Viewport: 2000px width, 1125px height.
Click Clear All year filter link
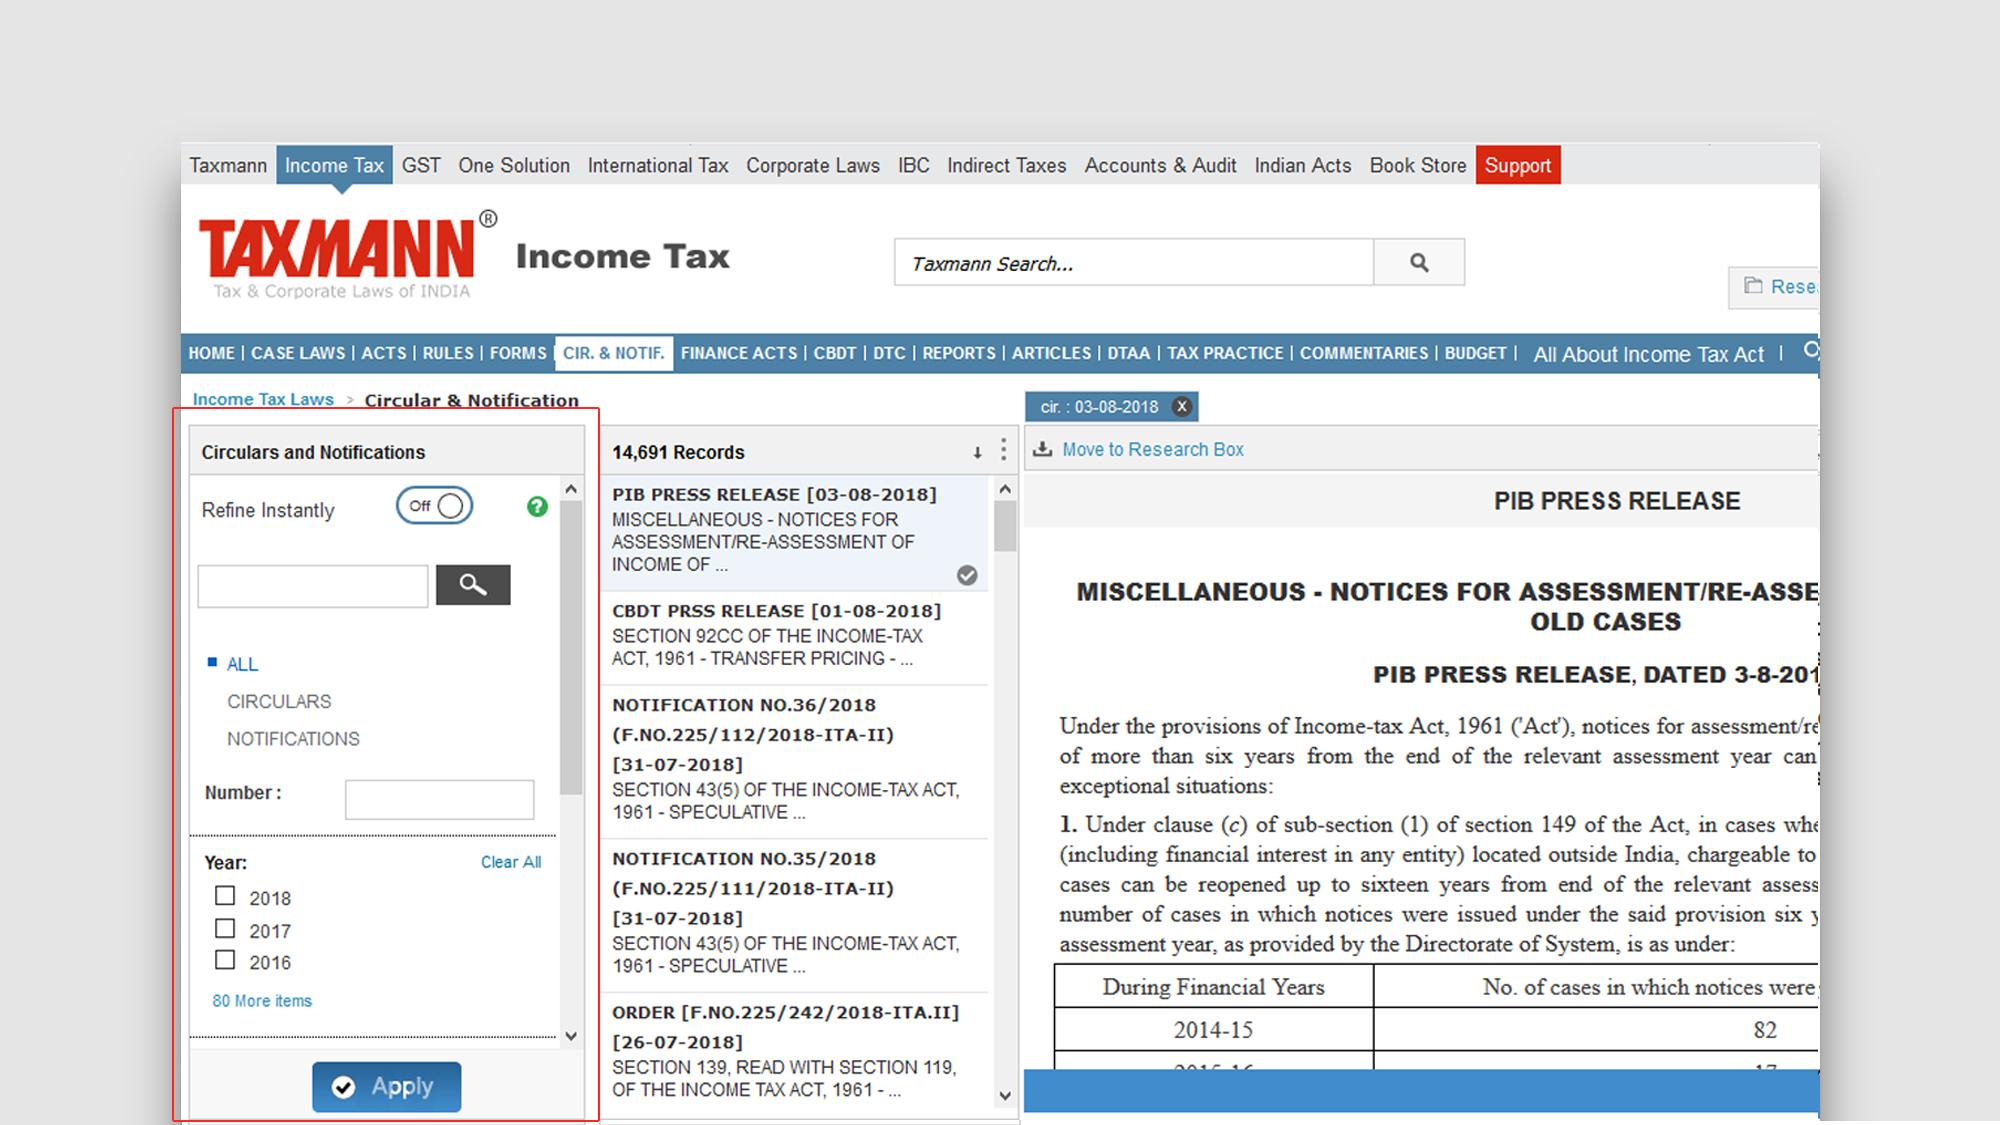[x=510, y=862]
